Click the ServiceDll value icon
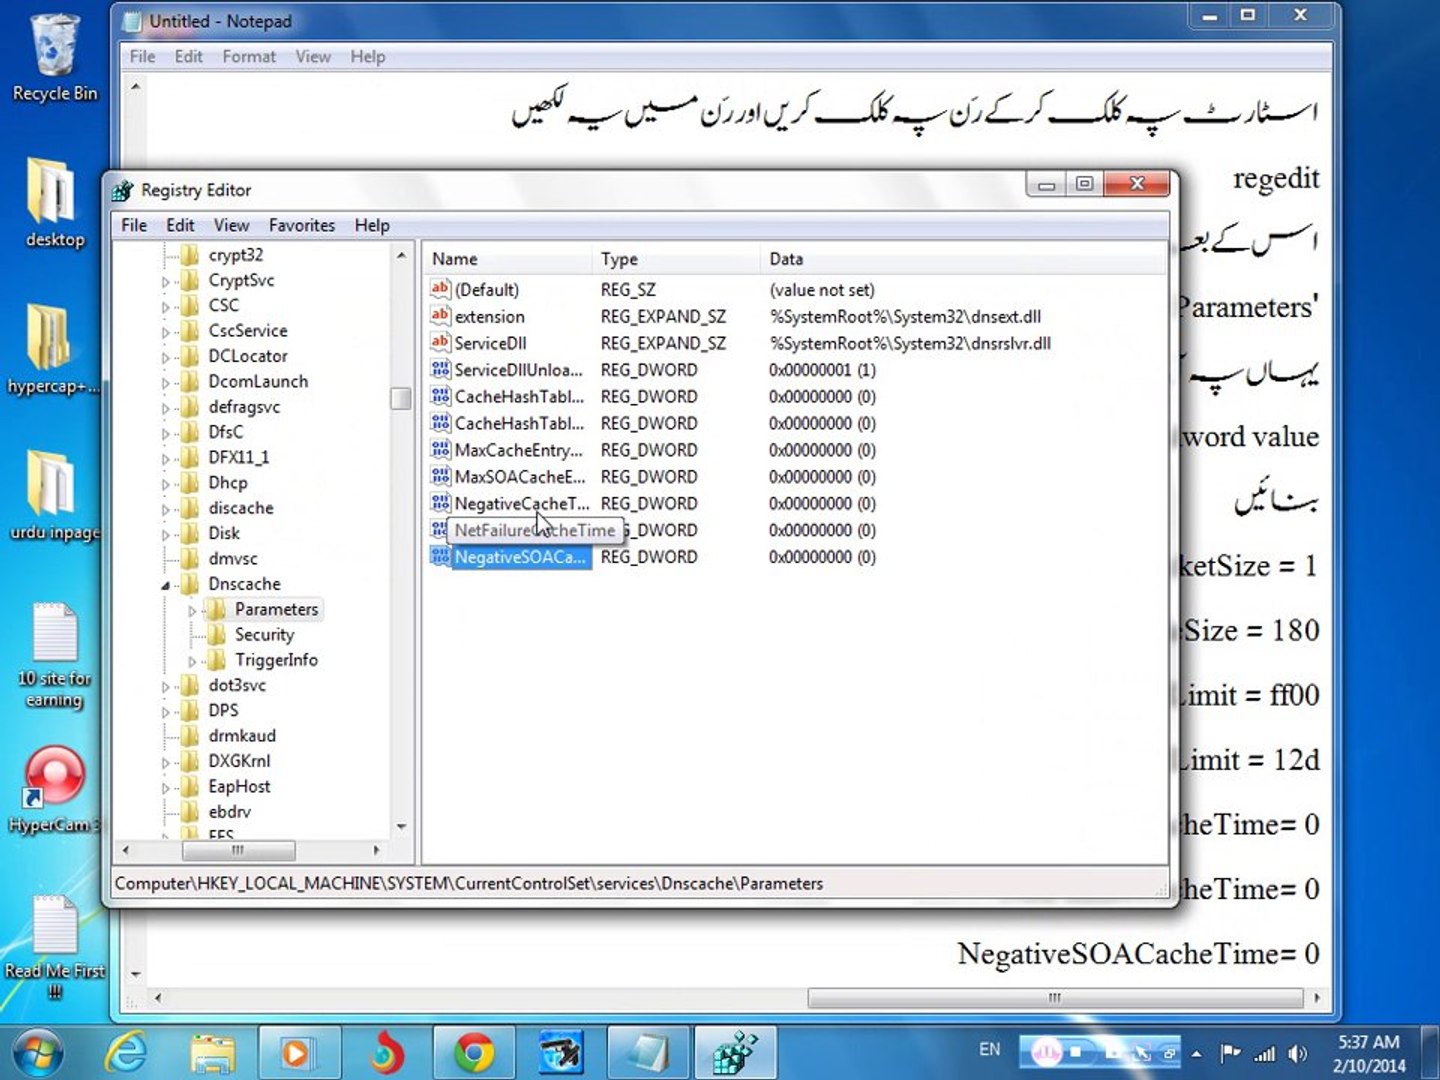Viewport: 1440px width, 1080px height. [x=440, y=342]
